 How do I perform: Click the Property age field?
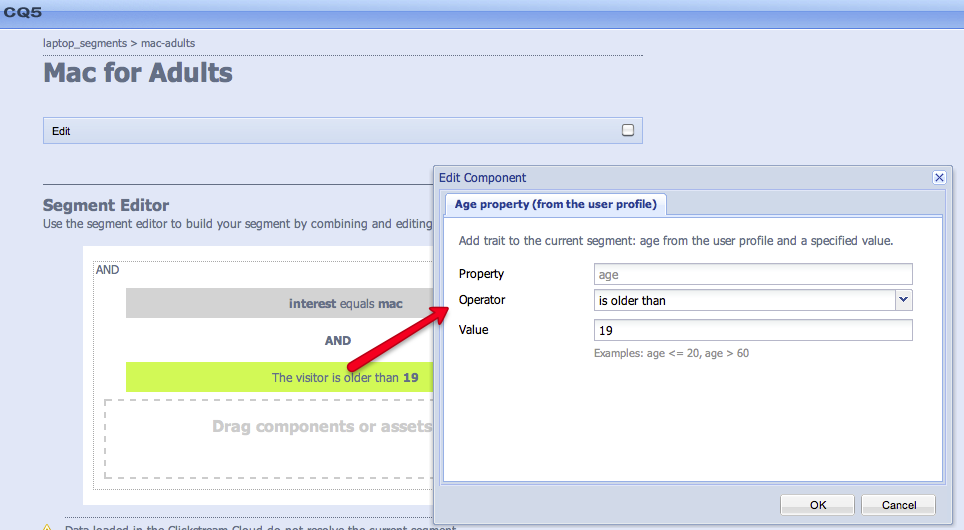pyautogui.click(x=753, y=274)
